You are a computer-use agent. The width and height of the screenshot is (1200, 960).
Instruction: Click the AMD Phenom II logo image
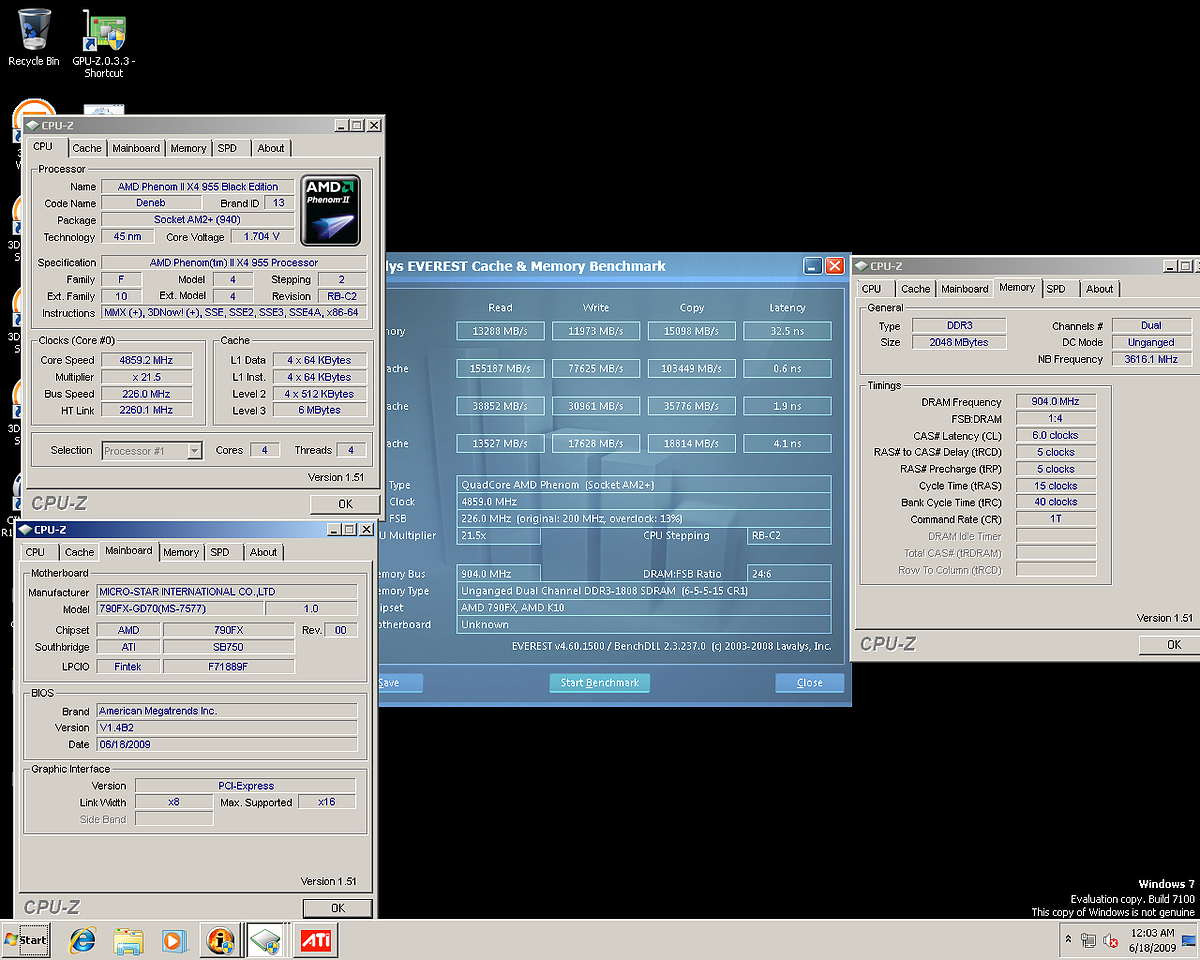click(331, 210)
